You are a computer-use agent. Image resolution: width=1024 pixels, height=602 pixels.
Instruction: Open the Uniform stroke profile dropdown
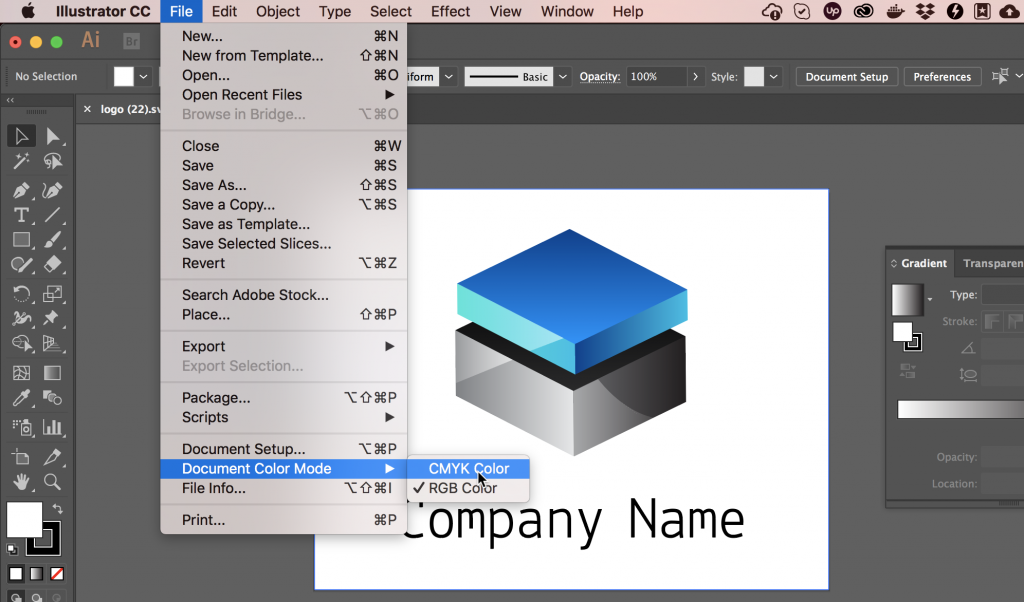pos(448,76)
